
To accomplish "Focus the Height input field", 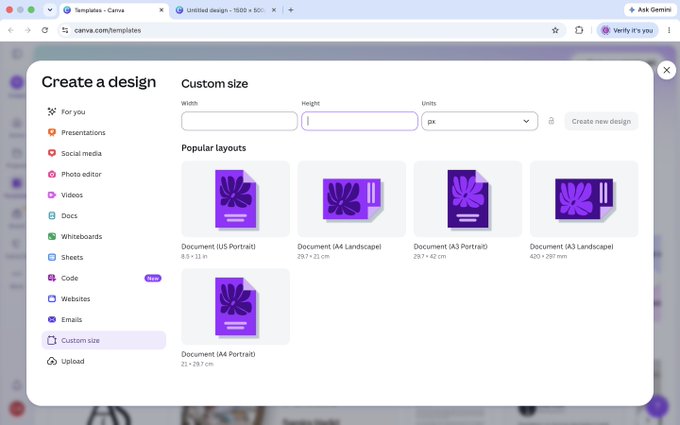I will tap(360, 121).
